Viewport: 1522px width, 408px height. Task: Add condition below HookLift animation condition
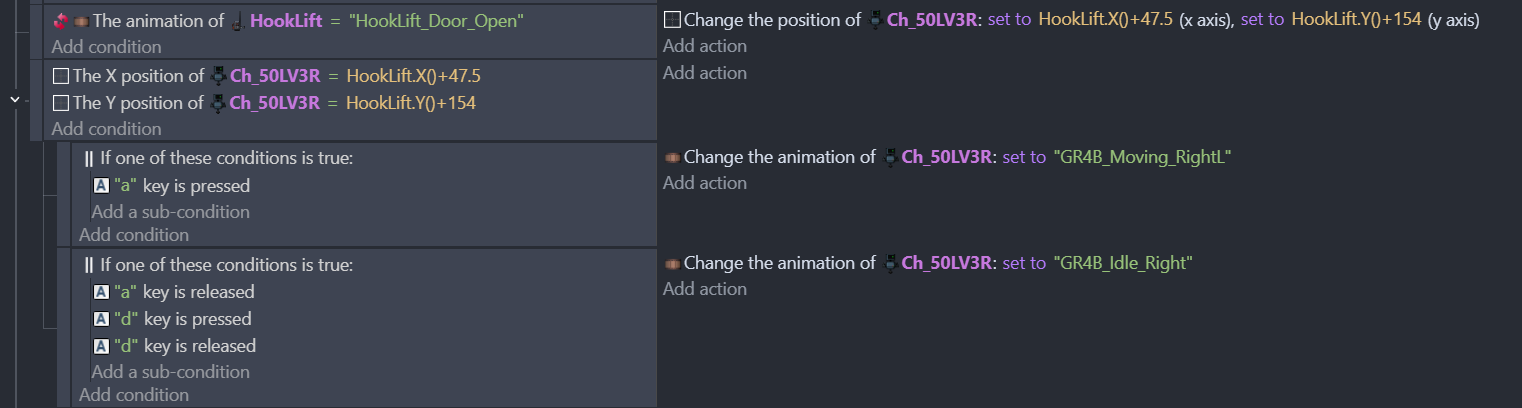(x=106, y=47)
